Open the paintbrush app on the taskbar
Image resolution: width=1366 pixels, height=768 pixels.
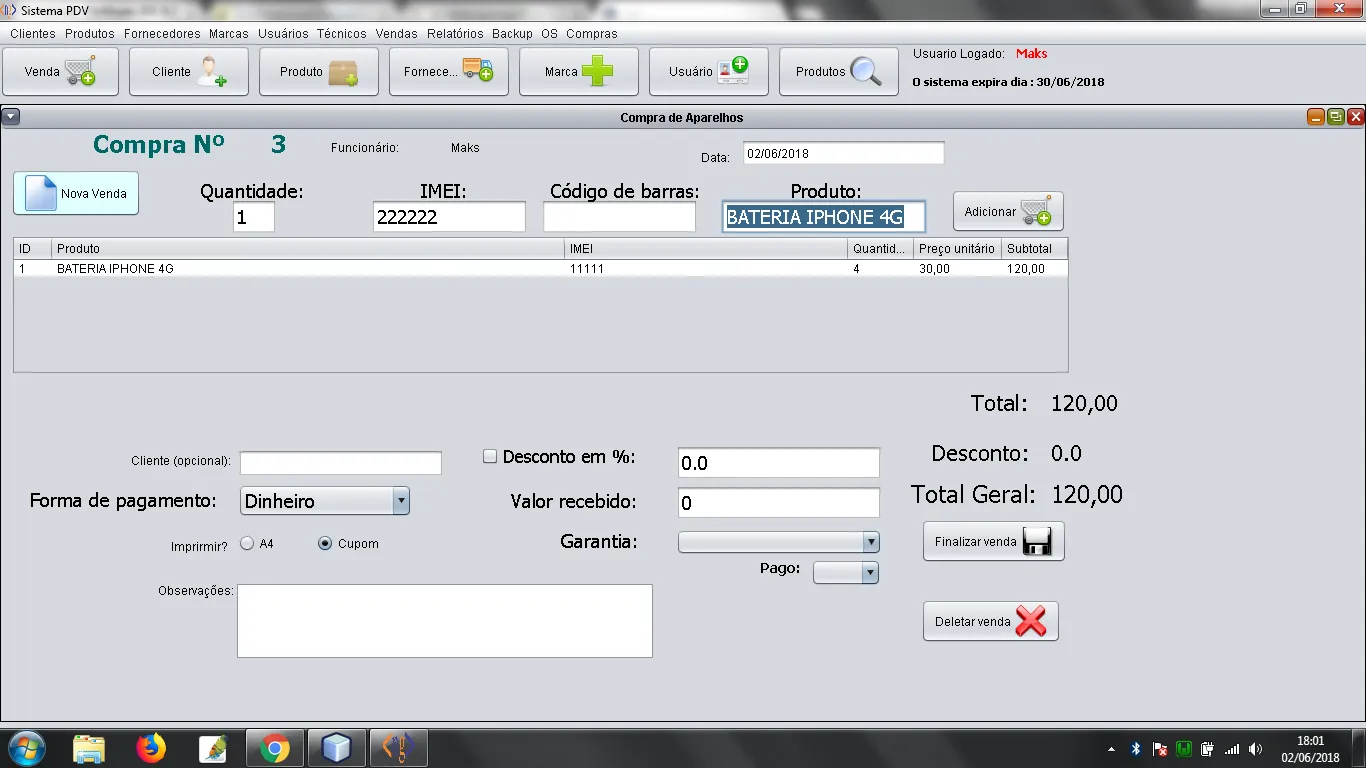[x=213, y=748]
